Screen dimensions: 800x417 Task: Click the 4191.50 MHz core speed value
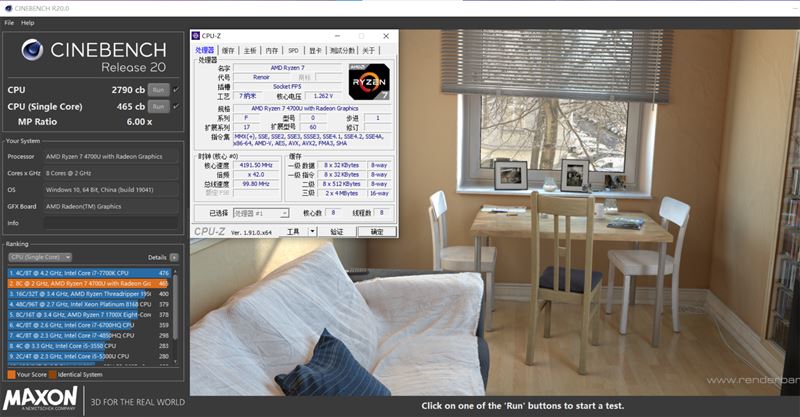[256, 165]
